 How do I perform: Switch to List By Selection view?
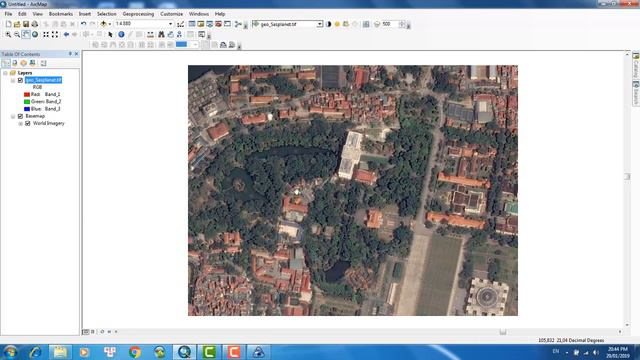tap(33, 63)
